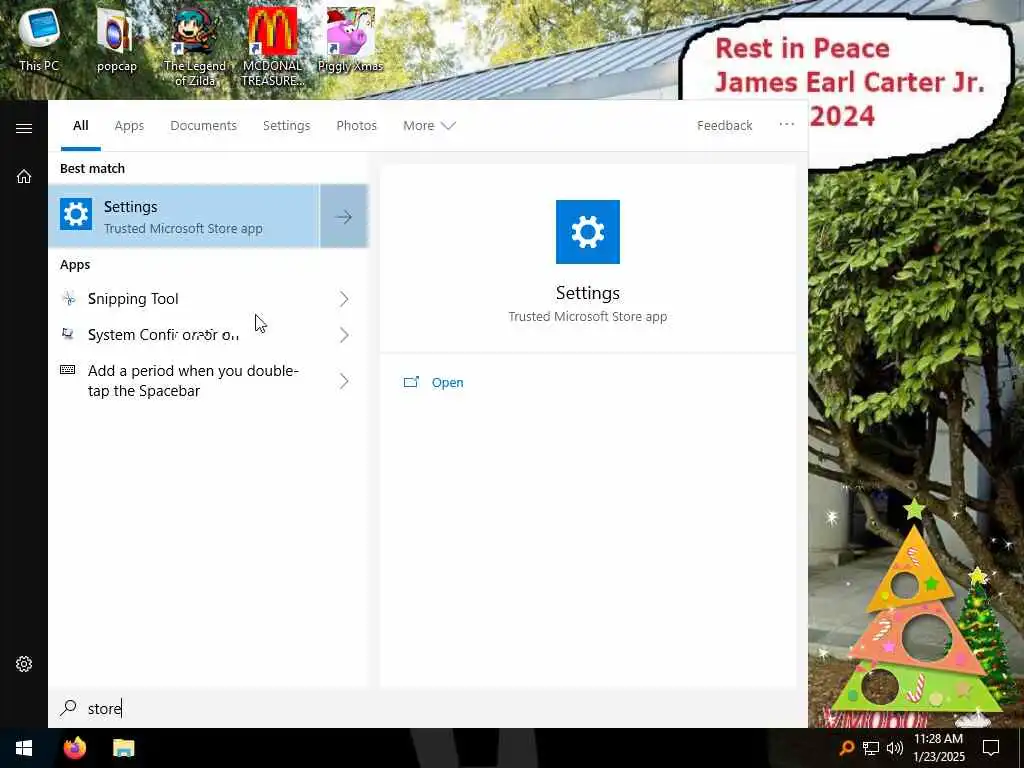Click the System Configuration app icon
This screenshot has width=1024, height=768.
[67, 334]
